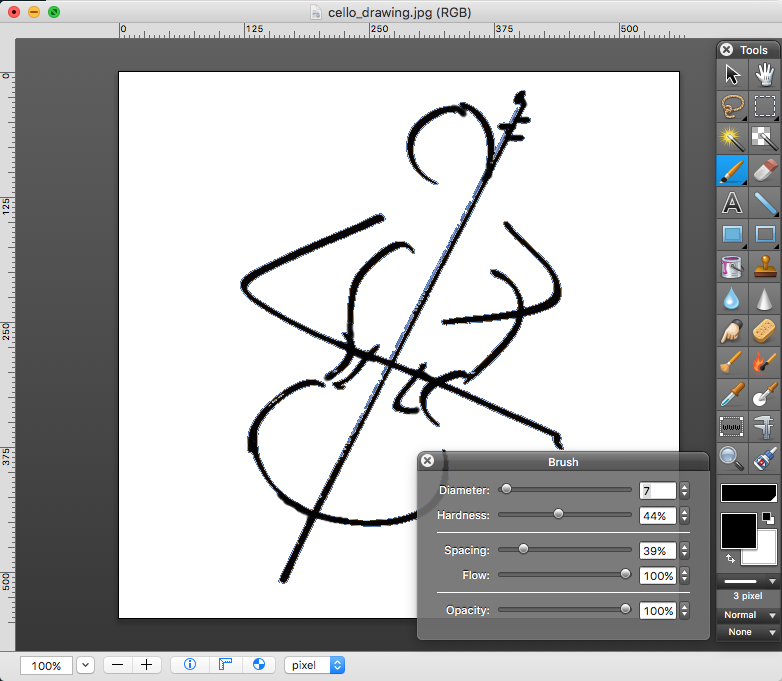Adjust the Opacity slider handle
782x681 pixels.
[625, 609]
